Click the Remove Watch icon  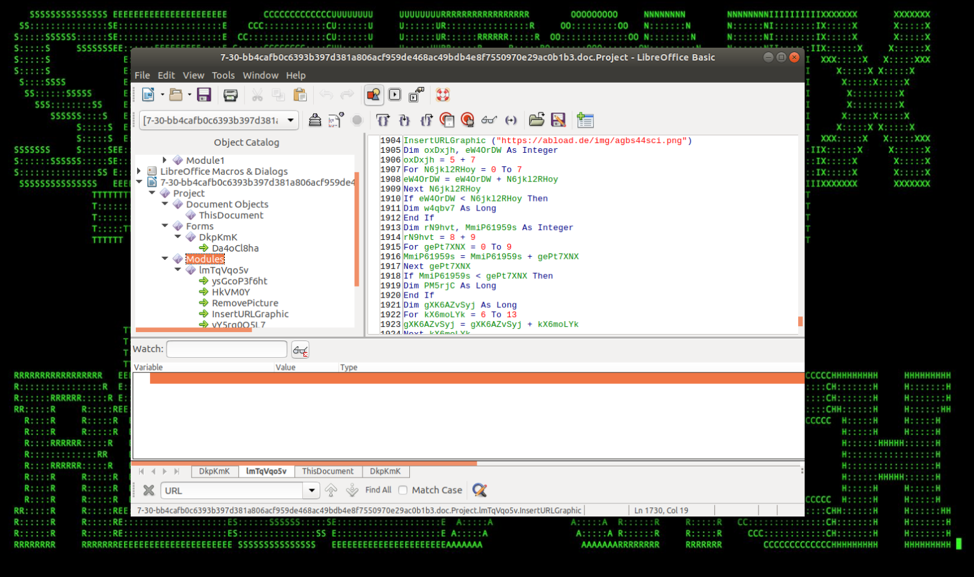[x=300, y=350]
